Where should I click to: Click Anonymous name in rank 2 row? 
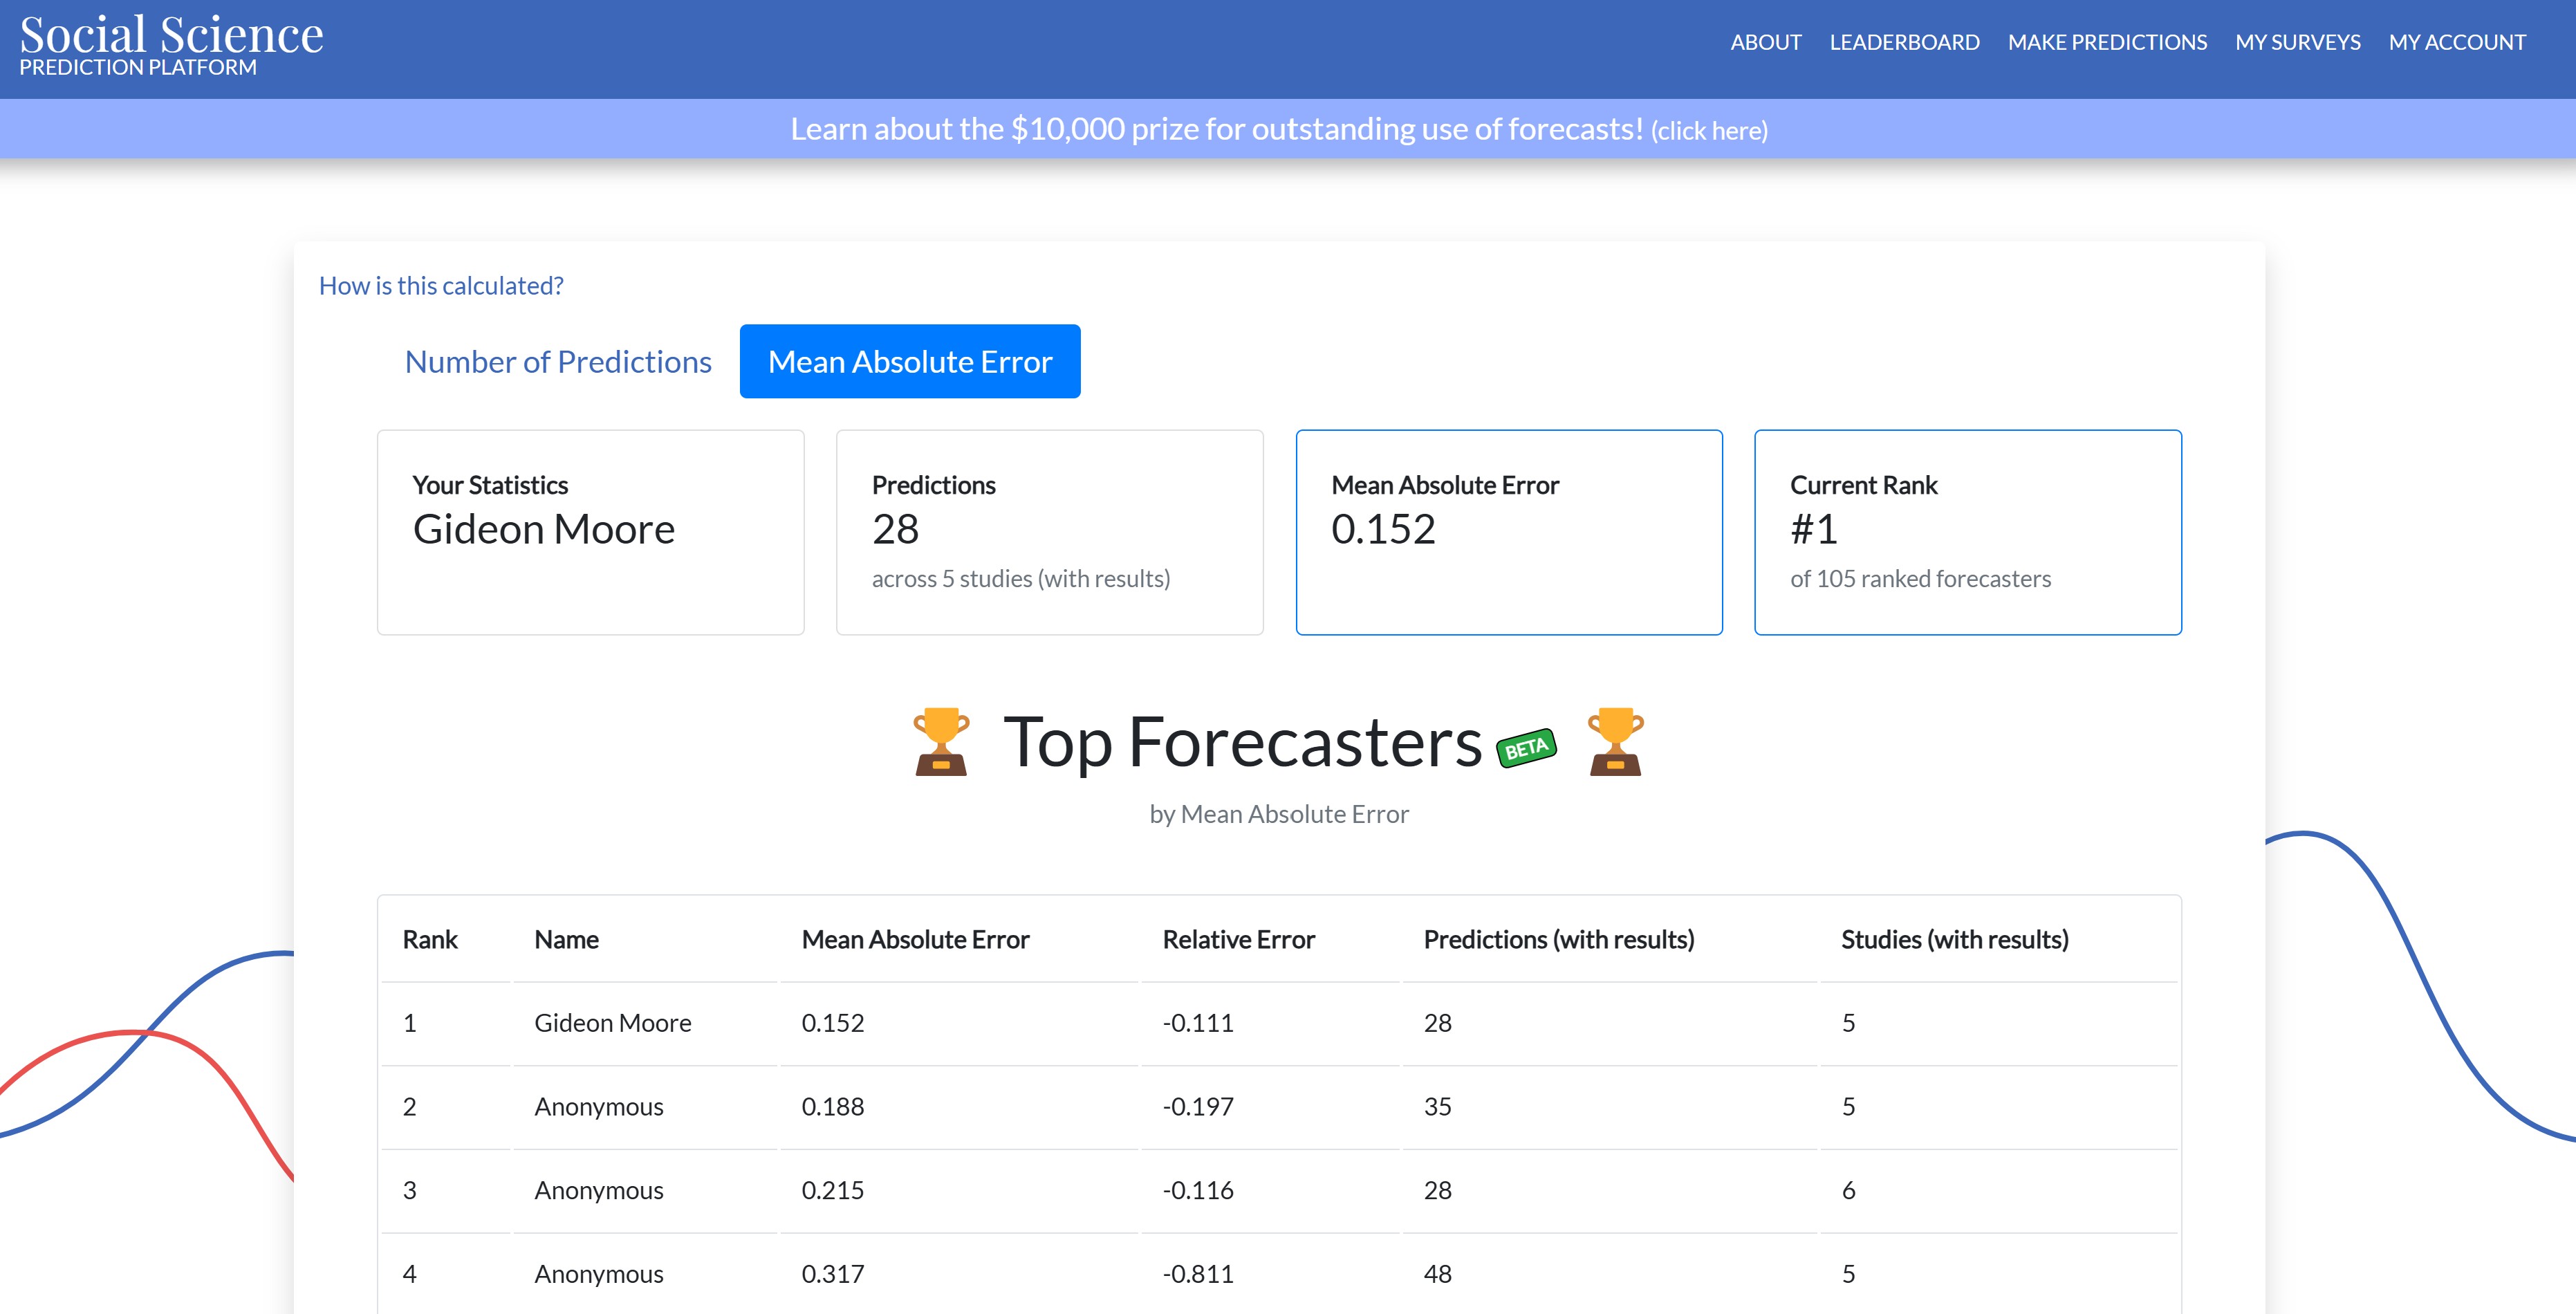tap(599, 1107)
